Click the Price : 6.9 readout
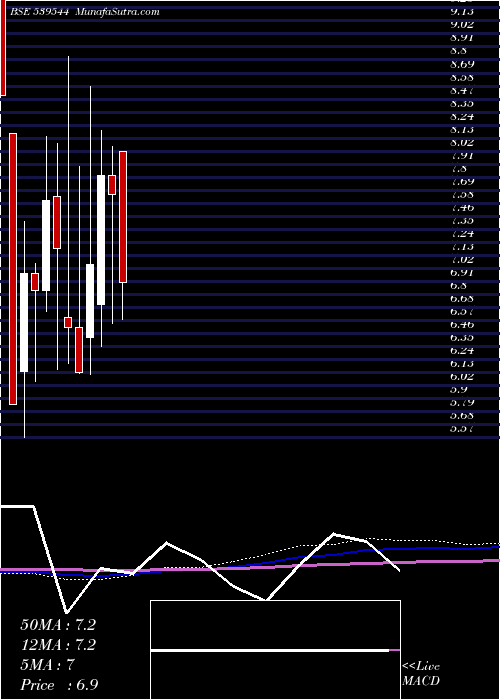500x700 pixels. point(59,686)
